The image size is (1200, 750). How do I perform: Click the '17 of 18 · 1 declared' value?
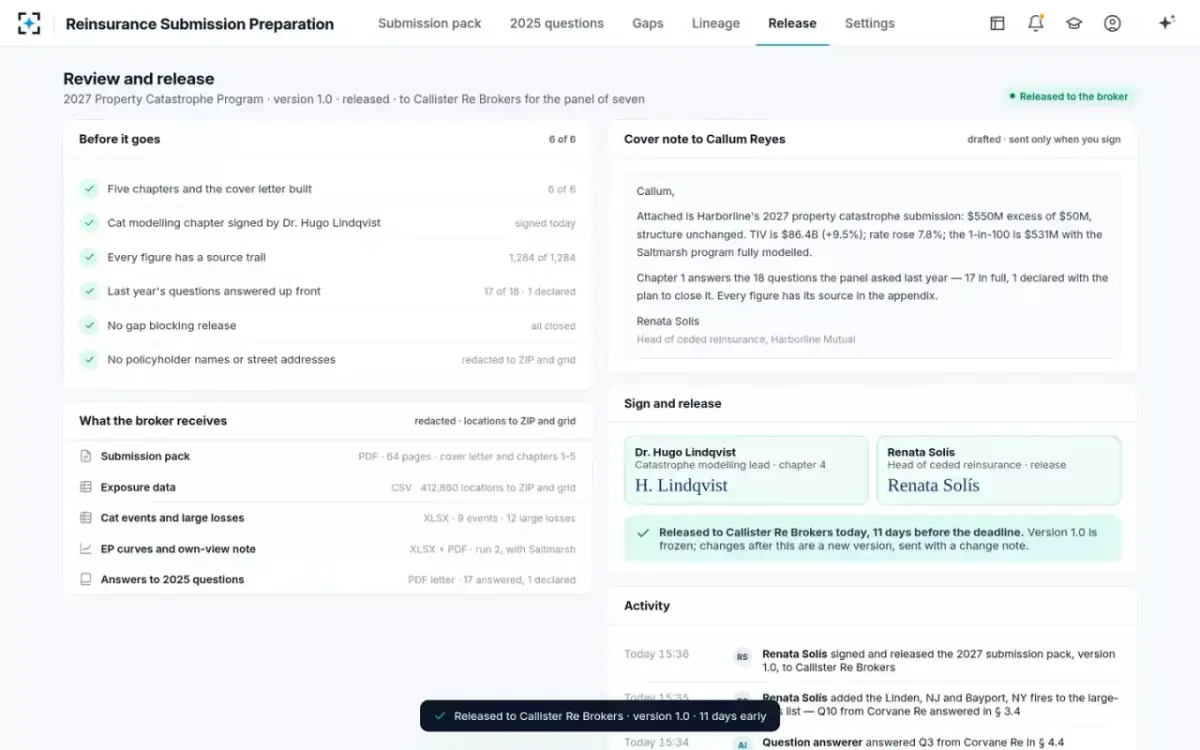[x=530, y=292]
